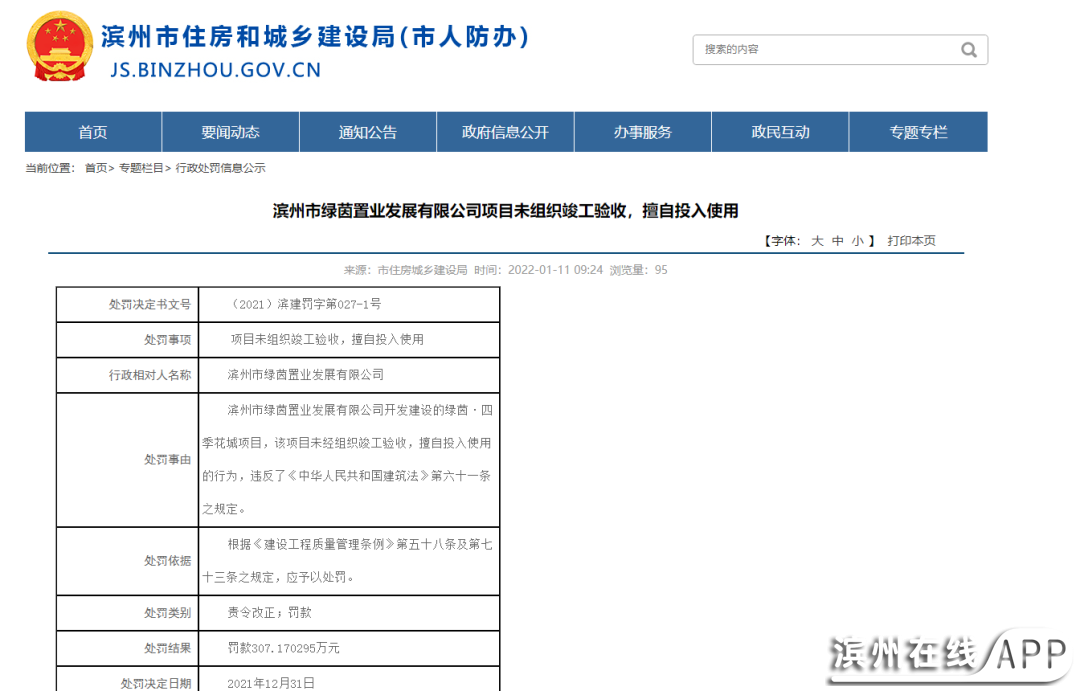Click the JS.BINZHOU.GOV.CN site address text
This screenshot has height=691, width=1080.
215,70
